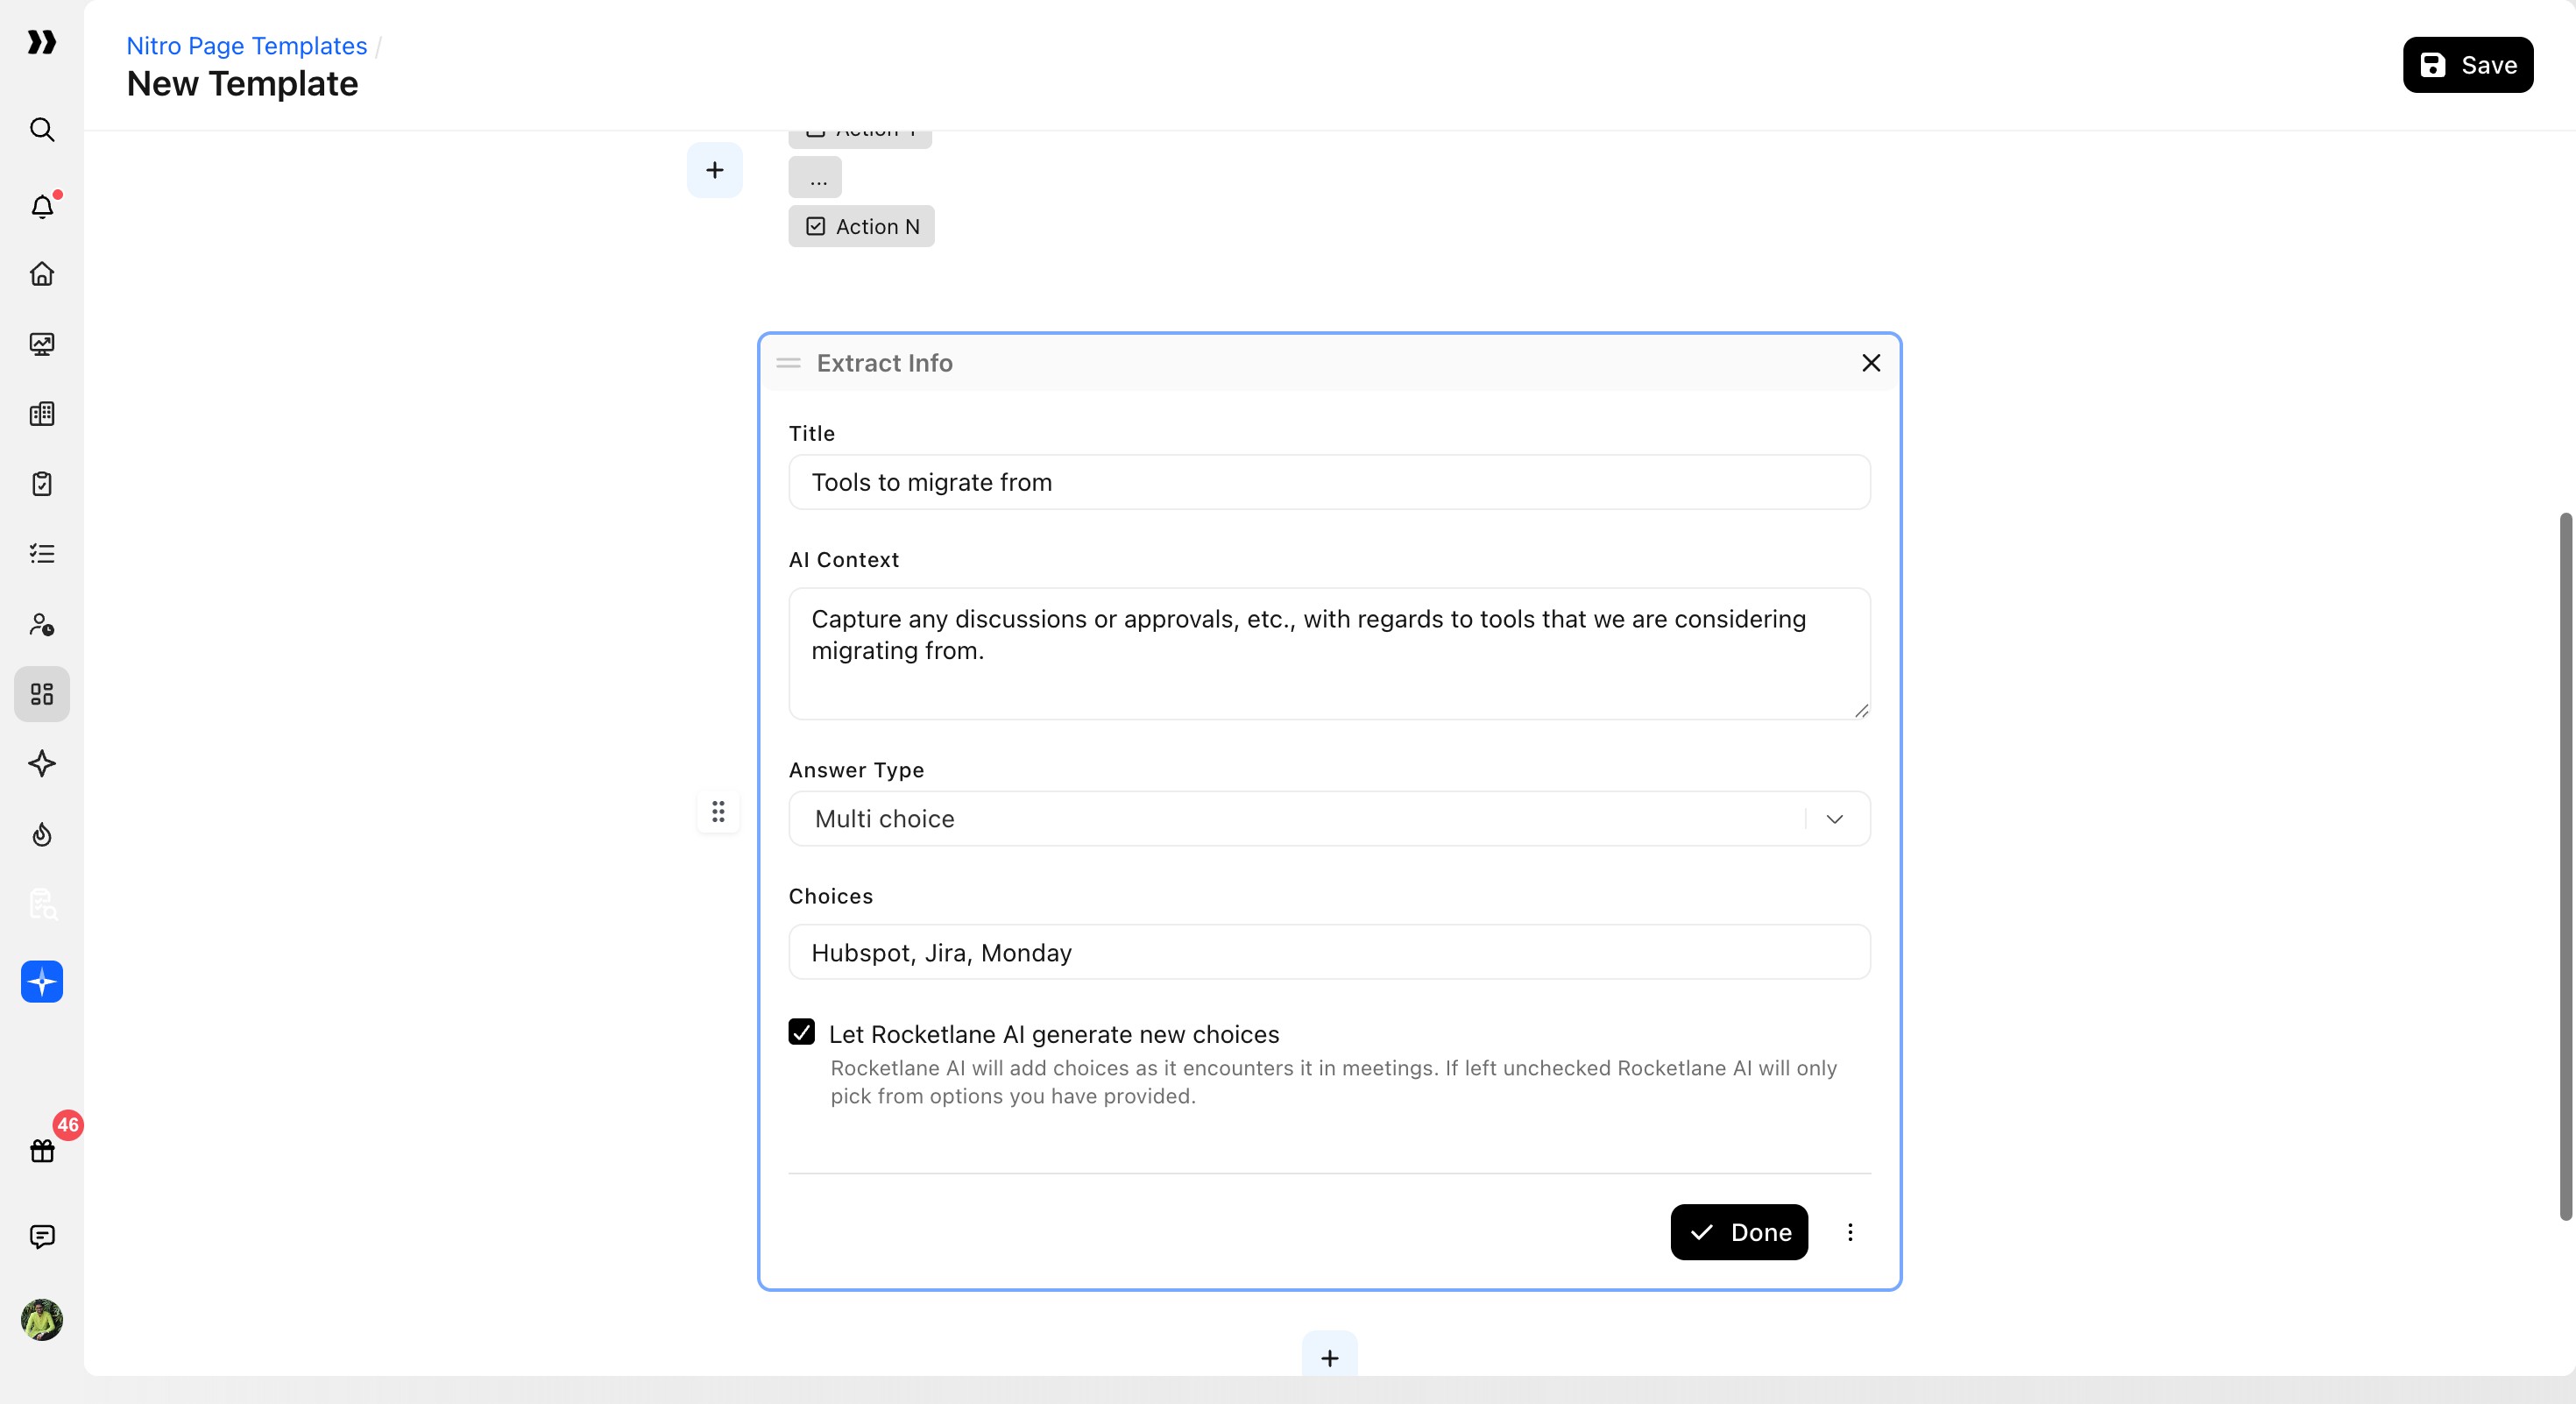Click the Choices input field
The image size is (2576, 1404).
coord(1329,952)
